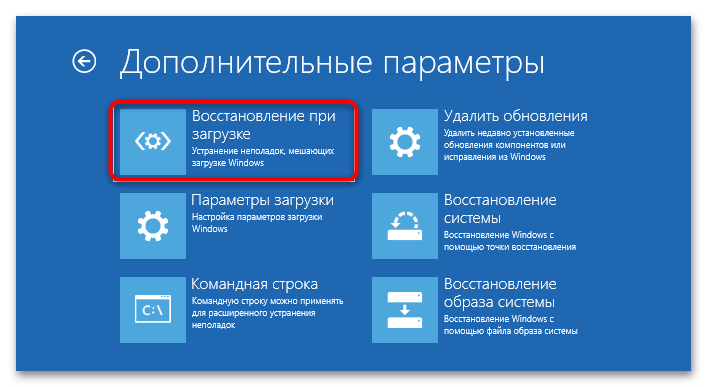Screen dimensions: 707x387
Task: Click the Startup Repair gear-in-brackets icon
Action: click(153, 142)
